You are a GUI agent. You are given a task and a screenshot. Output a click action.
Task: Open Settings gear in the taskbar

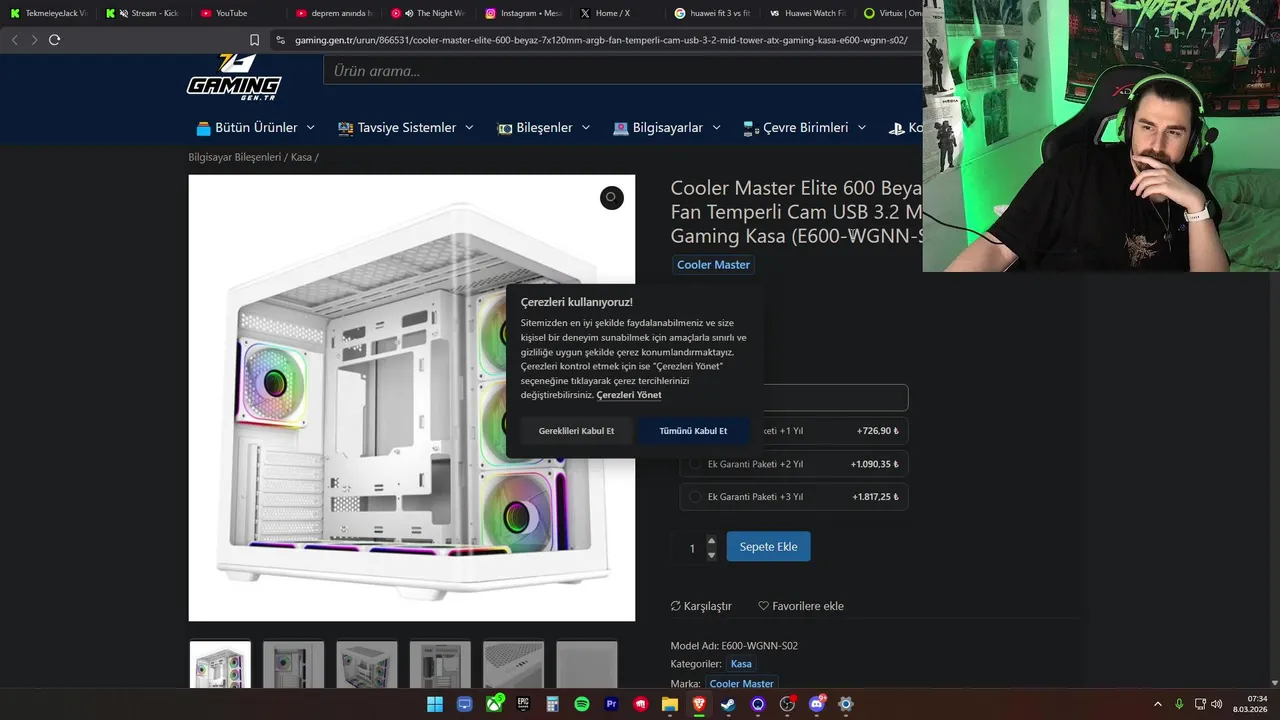[846, 704]
